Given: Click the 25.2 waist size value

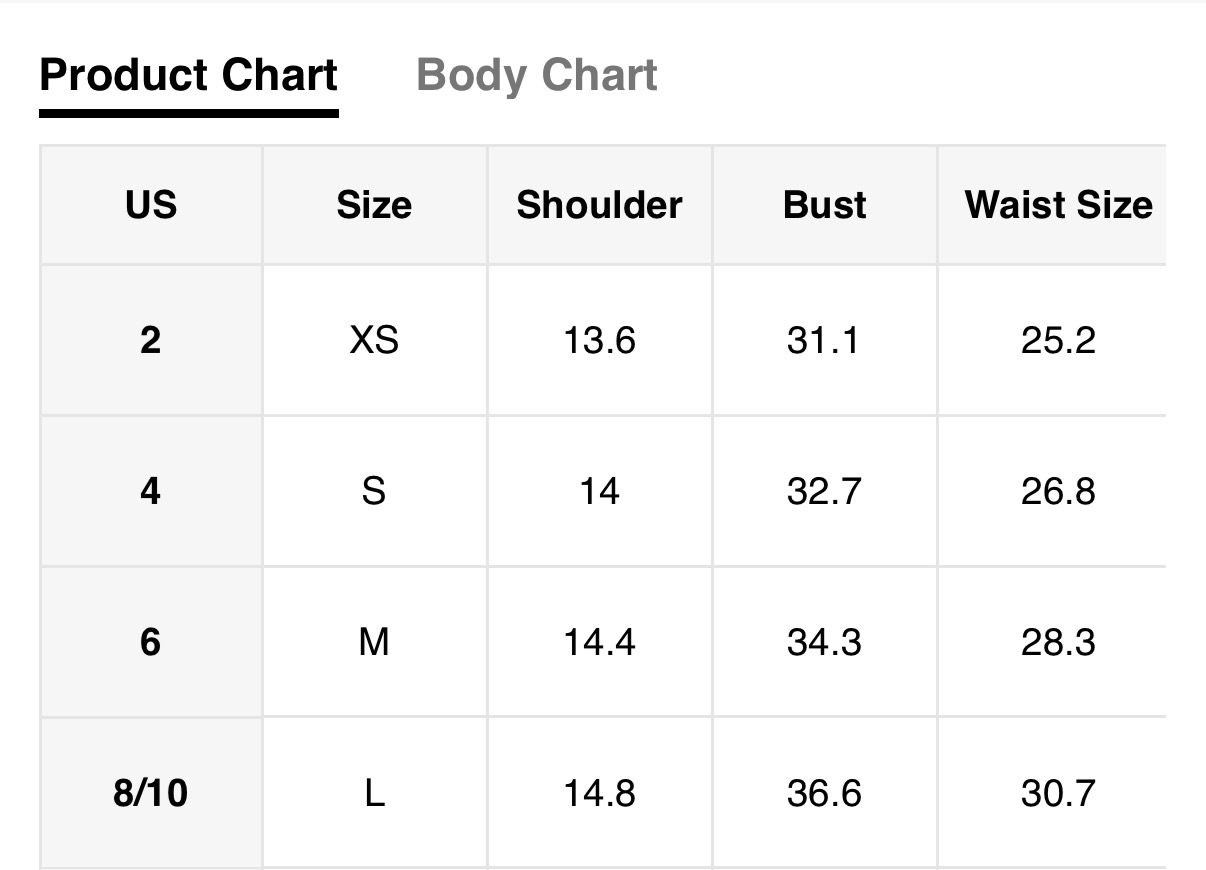Looking at the screenshot, I should tap(1058, 341).
